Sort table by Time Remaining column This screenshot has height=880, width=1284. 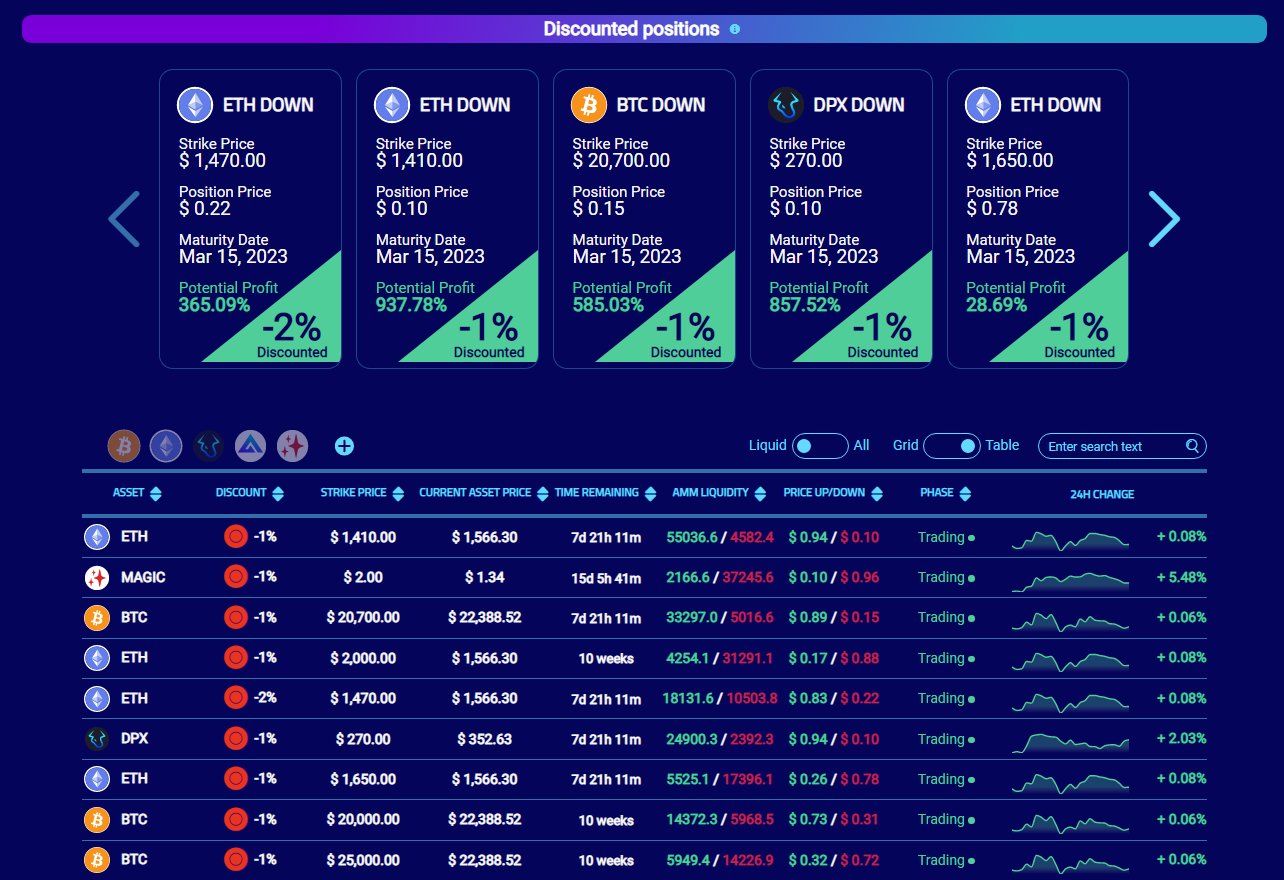point(605,493)
